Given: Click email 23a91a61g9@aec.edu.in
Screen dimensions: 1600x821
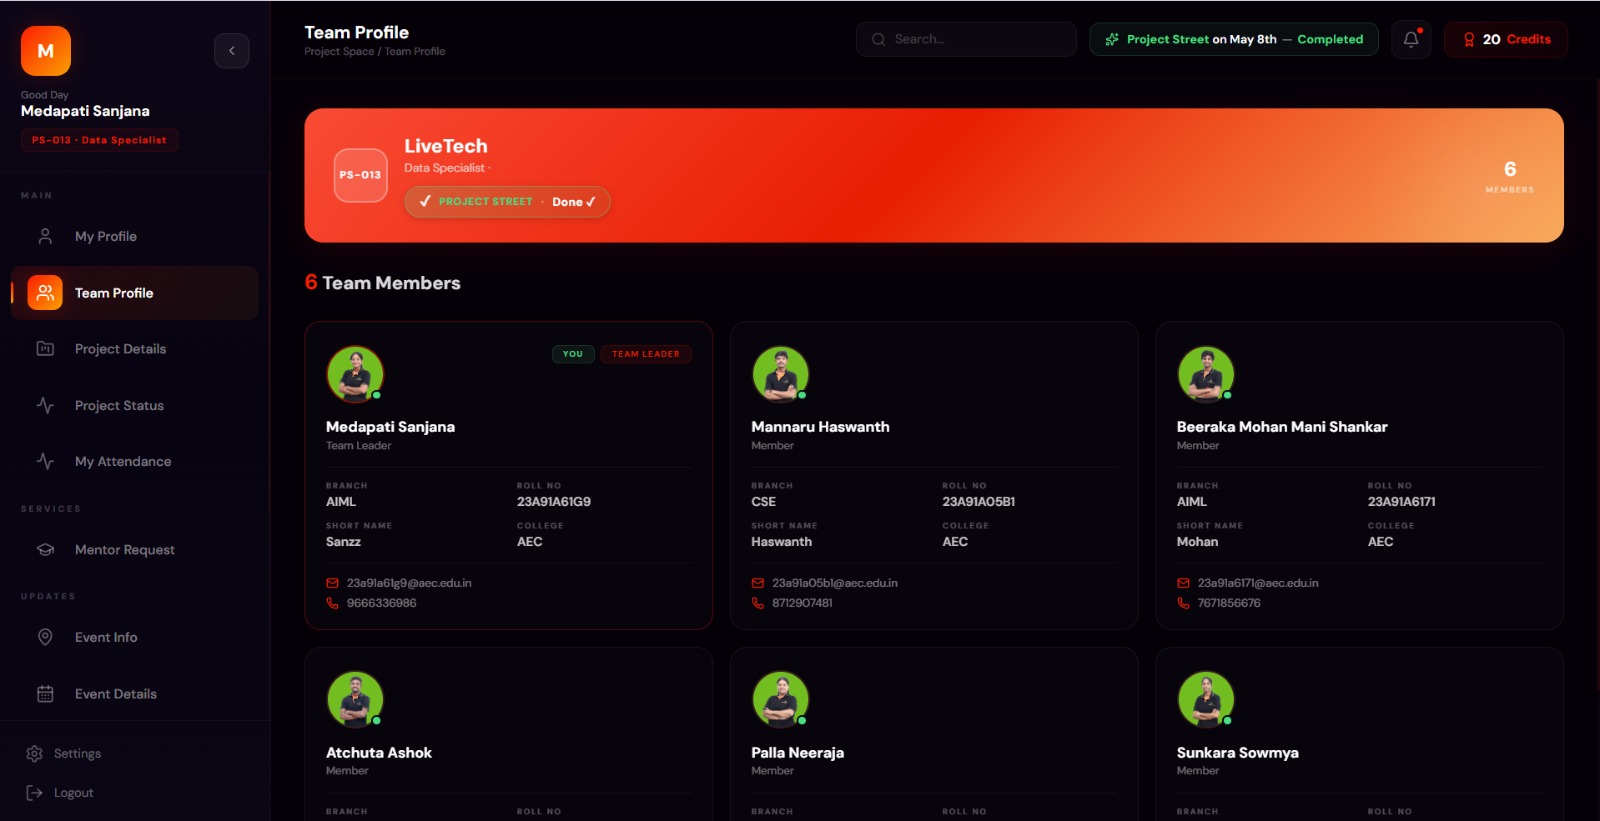Looking at the screenshot, I should pyautogui.click(x=409, y=583).
